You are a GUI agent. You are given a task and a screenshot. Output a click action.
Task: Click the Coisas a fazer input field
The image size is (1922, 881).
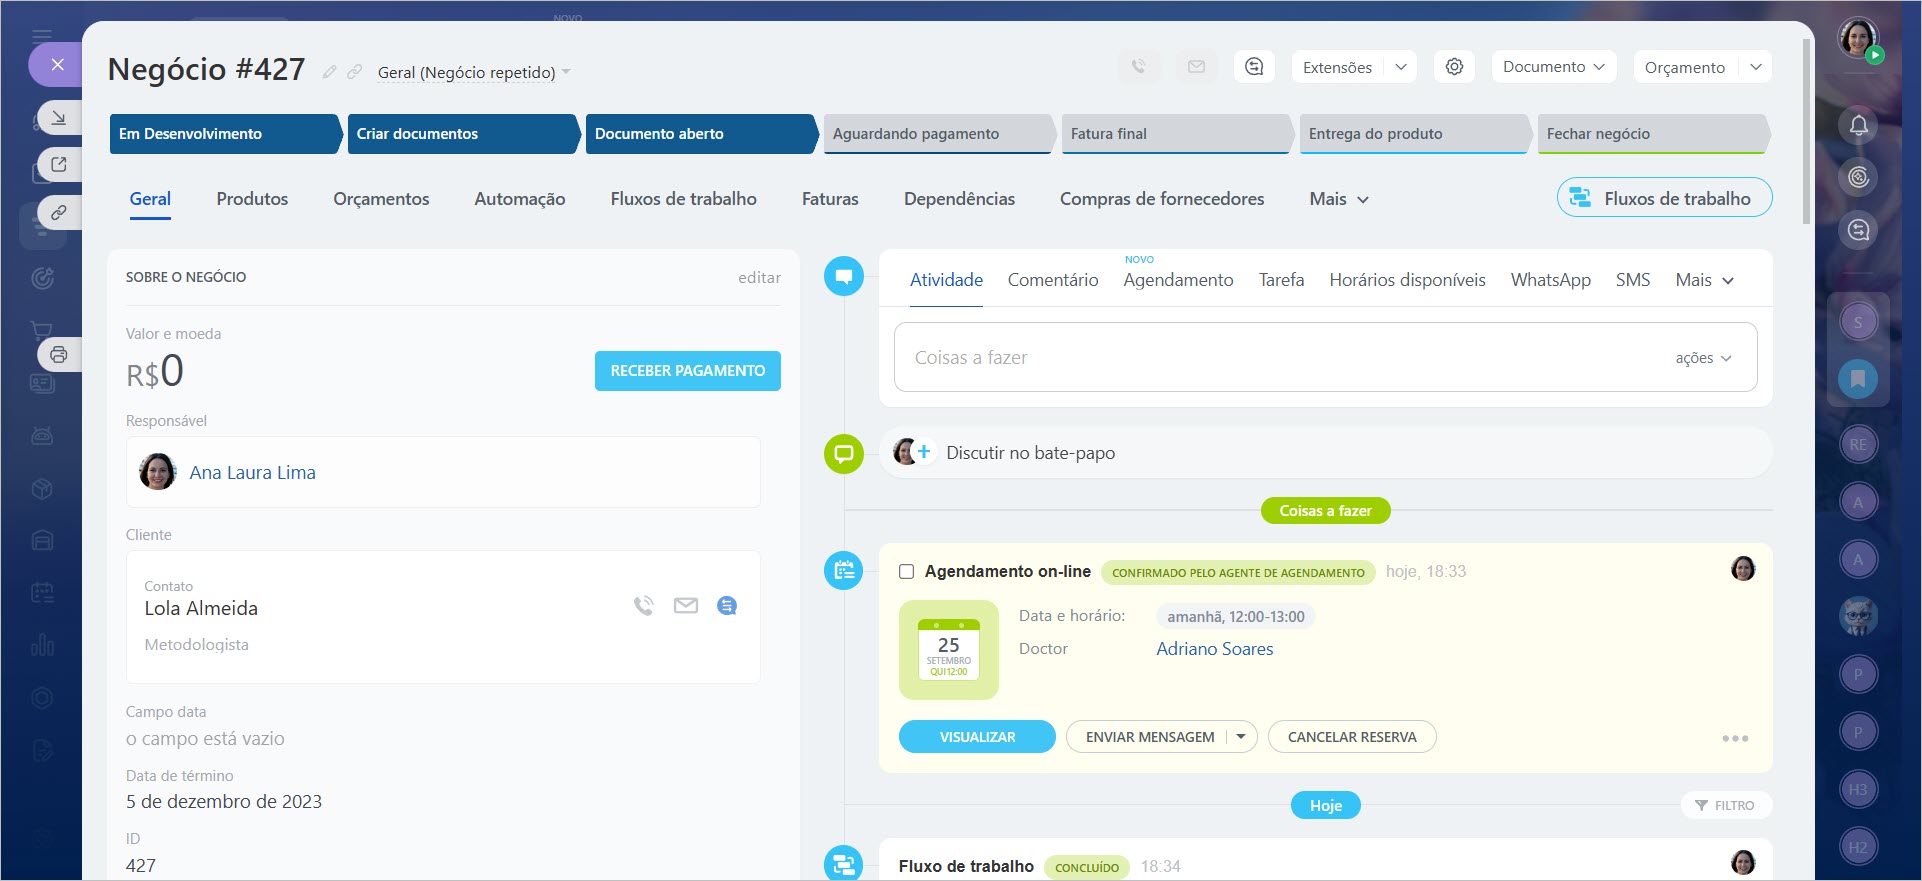[1280, 358]
